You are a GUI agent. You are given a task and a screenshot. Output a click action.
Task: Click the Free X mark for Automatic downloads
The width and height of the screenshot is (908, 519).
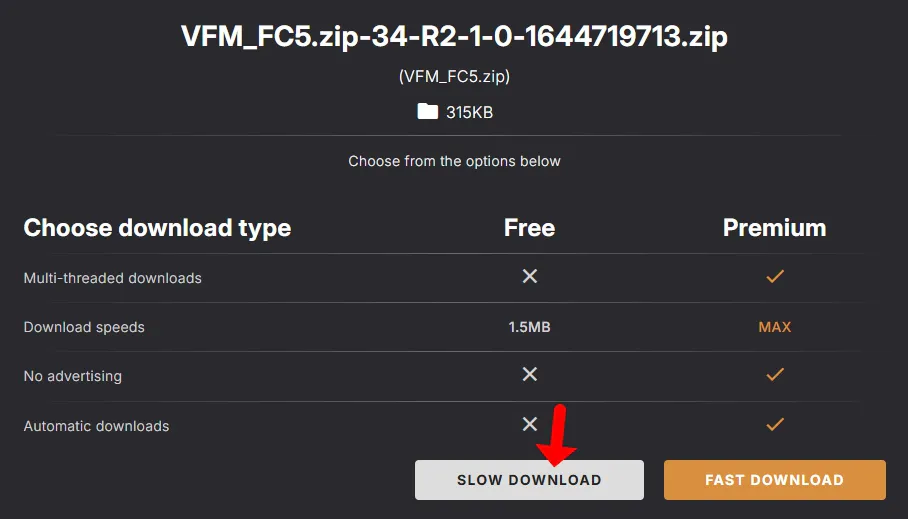(530, 424)
